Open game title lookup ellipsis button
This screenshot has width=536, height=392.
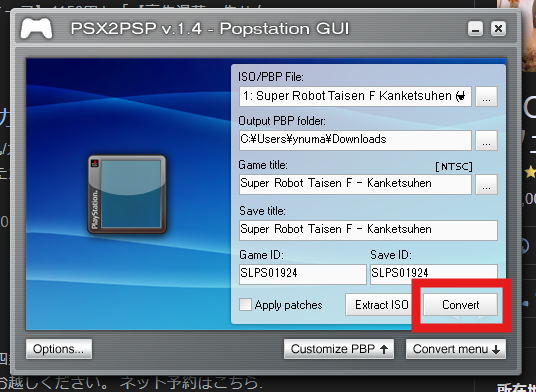486,185
